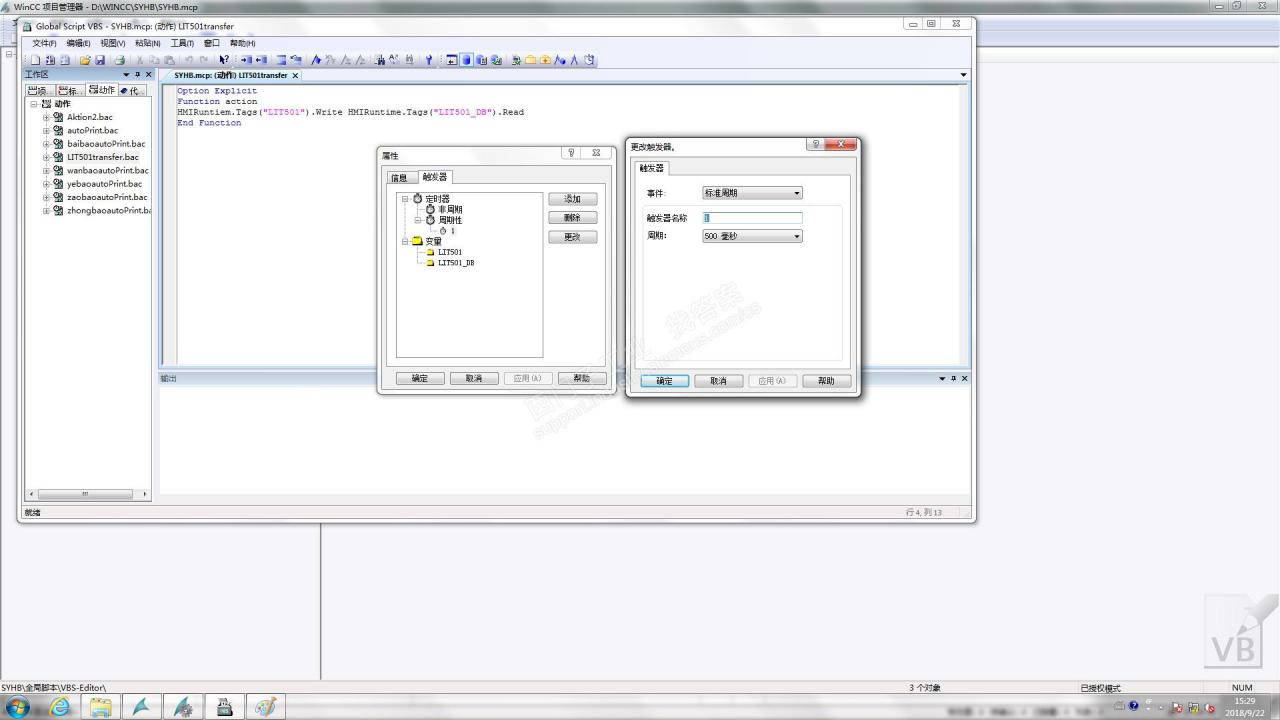Image resolution: width=1280 pixels, height=720 pixels.
Task: Click 确定 in the 属性 dialog
Action: pyautogui.click(x=420, y=378)
